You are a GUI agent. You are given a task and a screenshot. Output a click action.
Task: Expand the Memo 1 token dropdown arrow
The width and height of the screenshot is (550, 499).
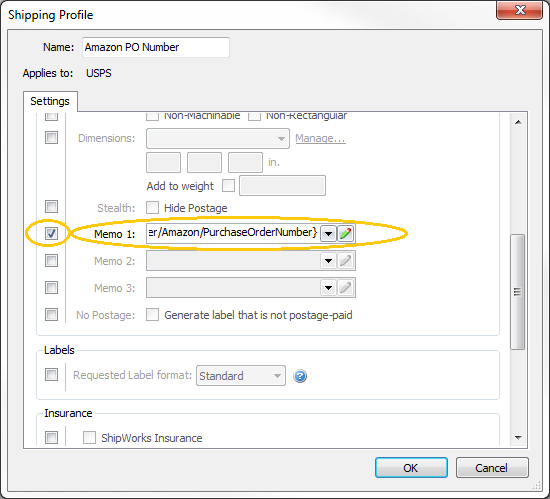[x=328, y=234]
